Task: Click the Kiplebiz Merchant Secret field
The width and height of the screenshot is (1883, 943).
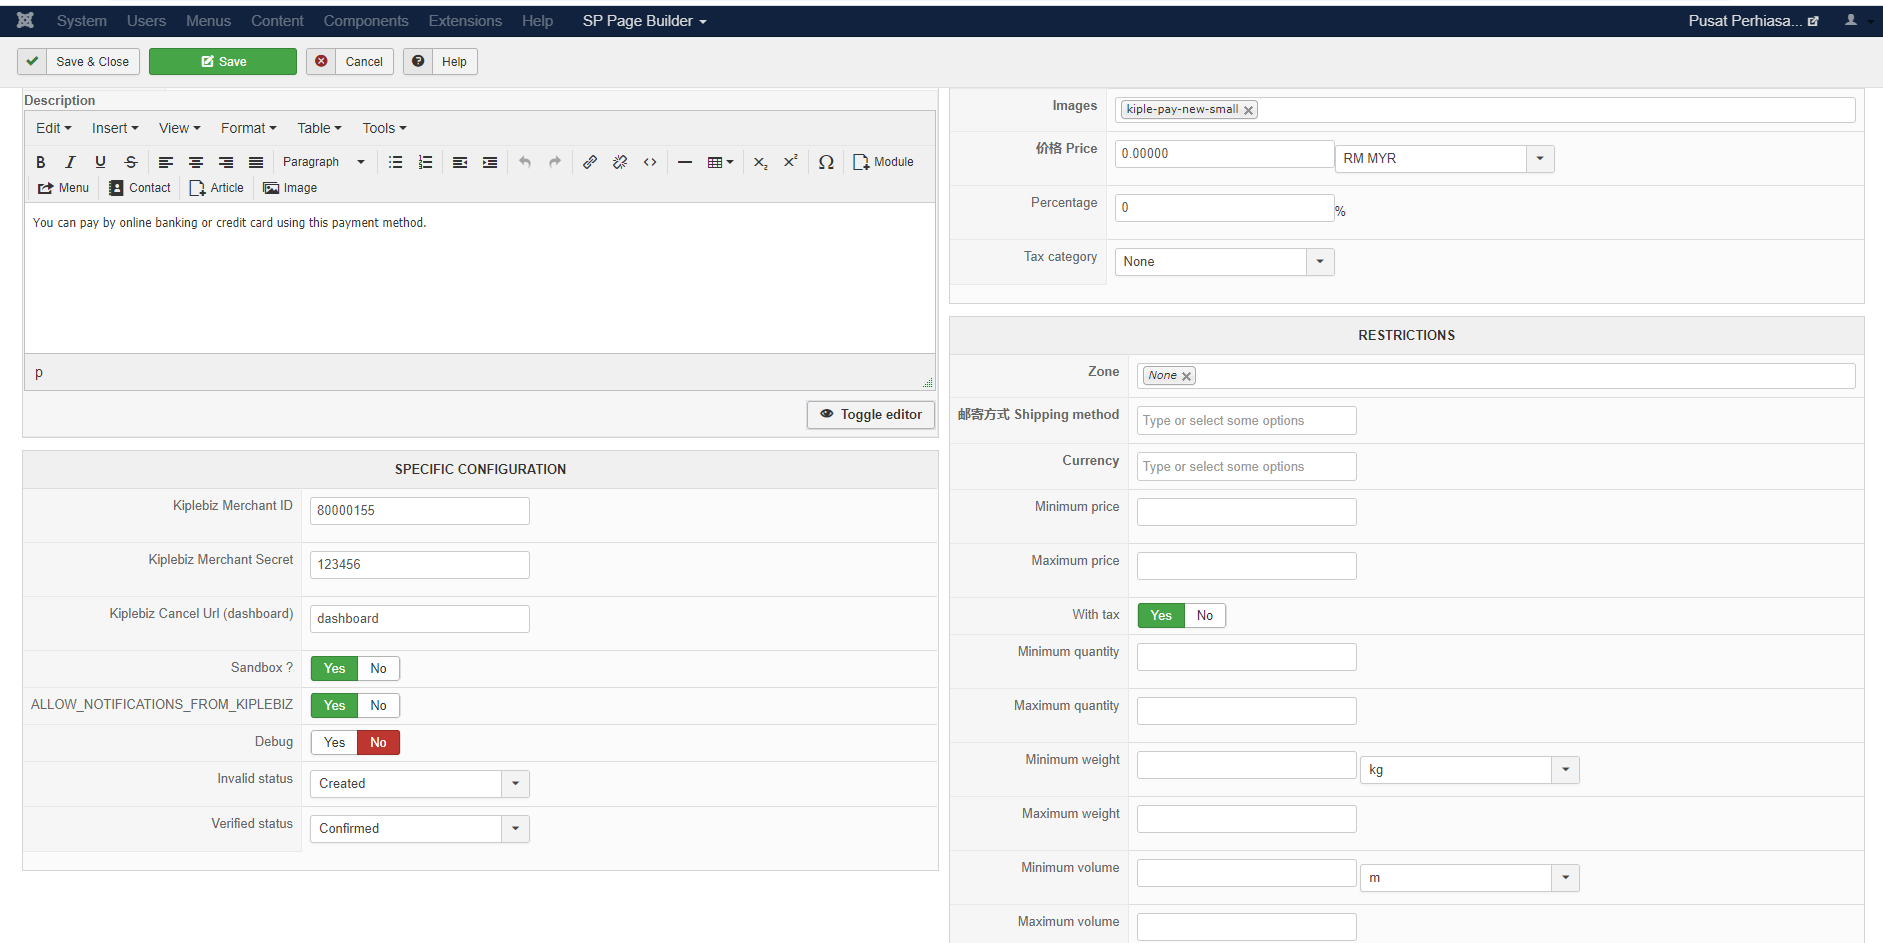Action: pyautogui.click(x=420, y=565)
